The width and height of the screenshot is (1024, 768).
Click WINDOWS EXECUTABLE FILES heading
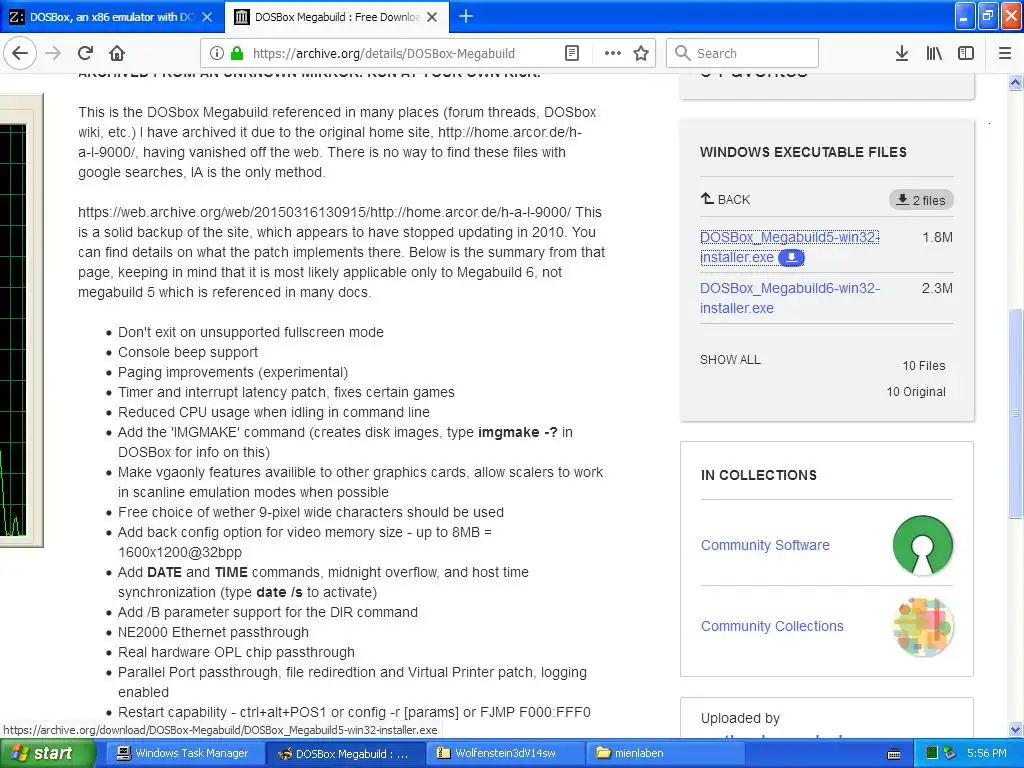(x=803, y=152)
